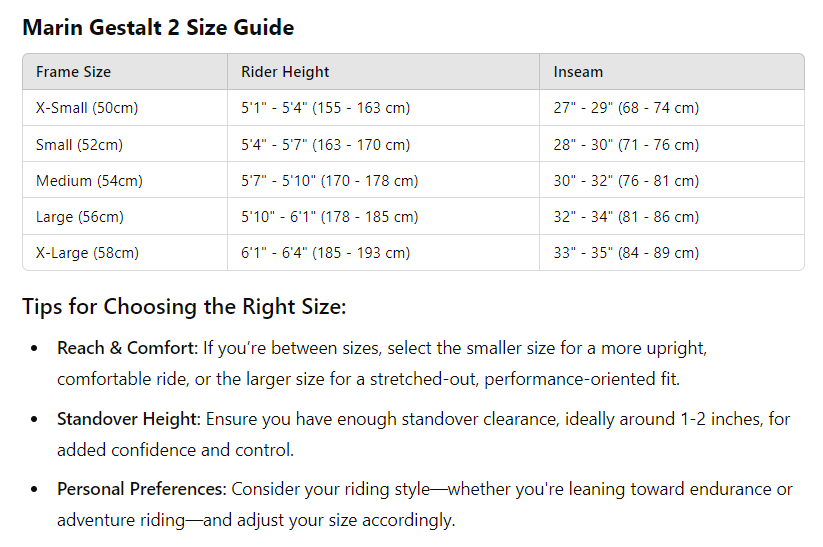Click the Marin Gestalt 2 Size Guide heading
Image resolution: width=823 pixels, height=547 pixels.
pos(158,27)
